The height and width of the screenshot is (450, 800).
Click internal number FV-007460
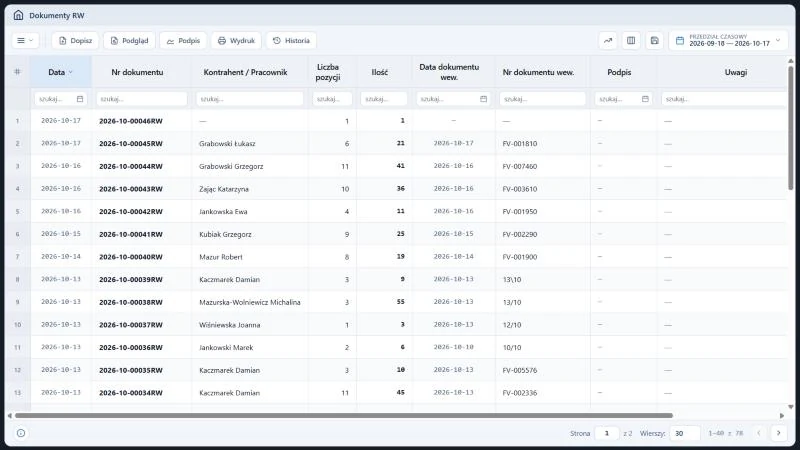coord(520,166)
